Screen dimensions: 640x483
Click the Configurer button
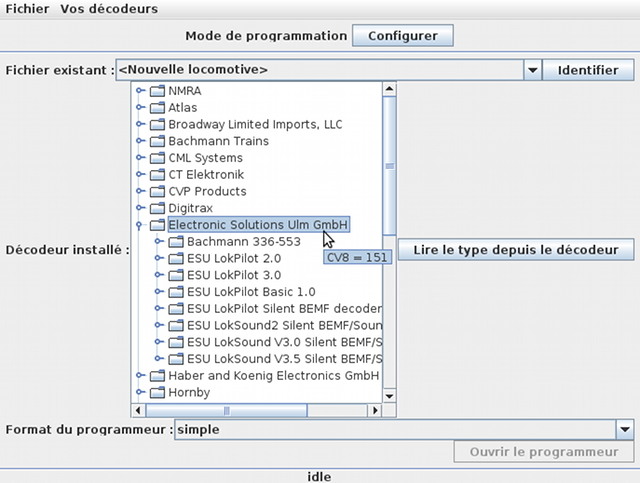tap(402, 36)
